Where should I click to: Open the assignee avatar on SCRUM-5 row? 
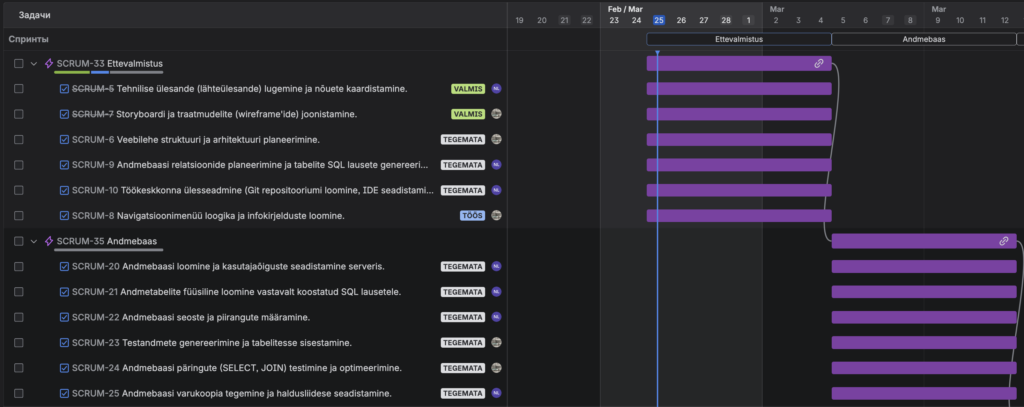pyautogui.click(x=496, y=89)
